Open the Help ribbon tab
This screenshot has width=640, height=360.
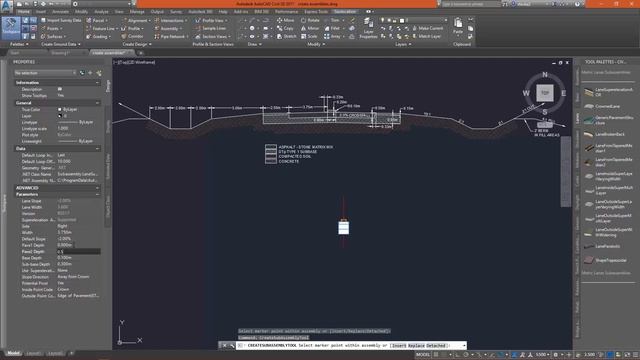223,12
